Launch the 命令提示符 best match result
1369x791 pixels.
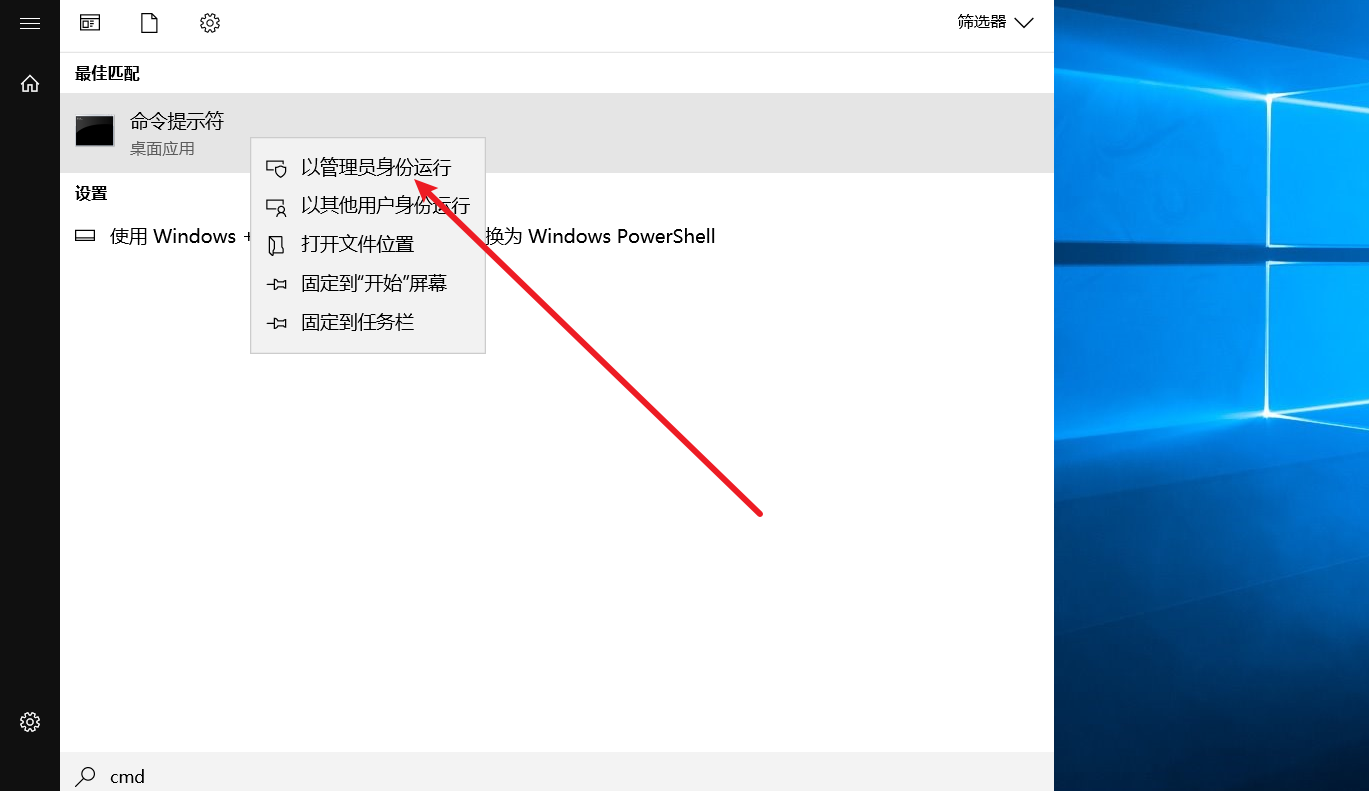coord(176,122)
